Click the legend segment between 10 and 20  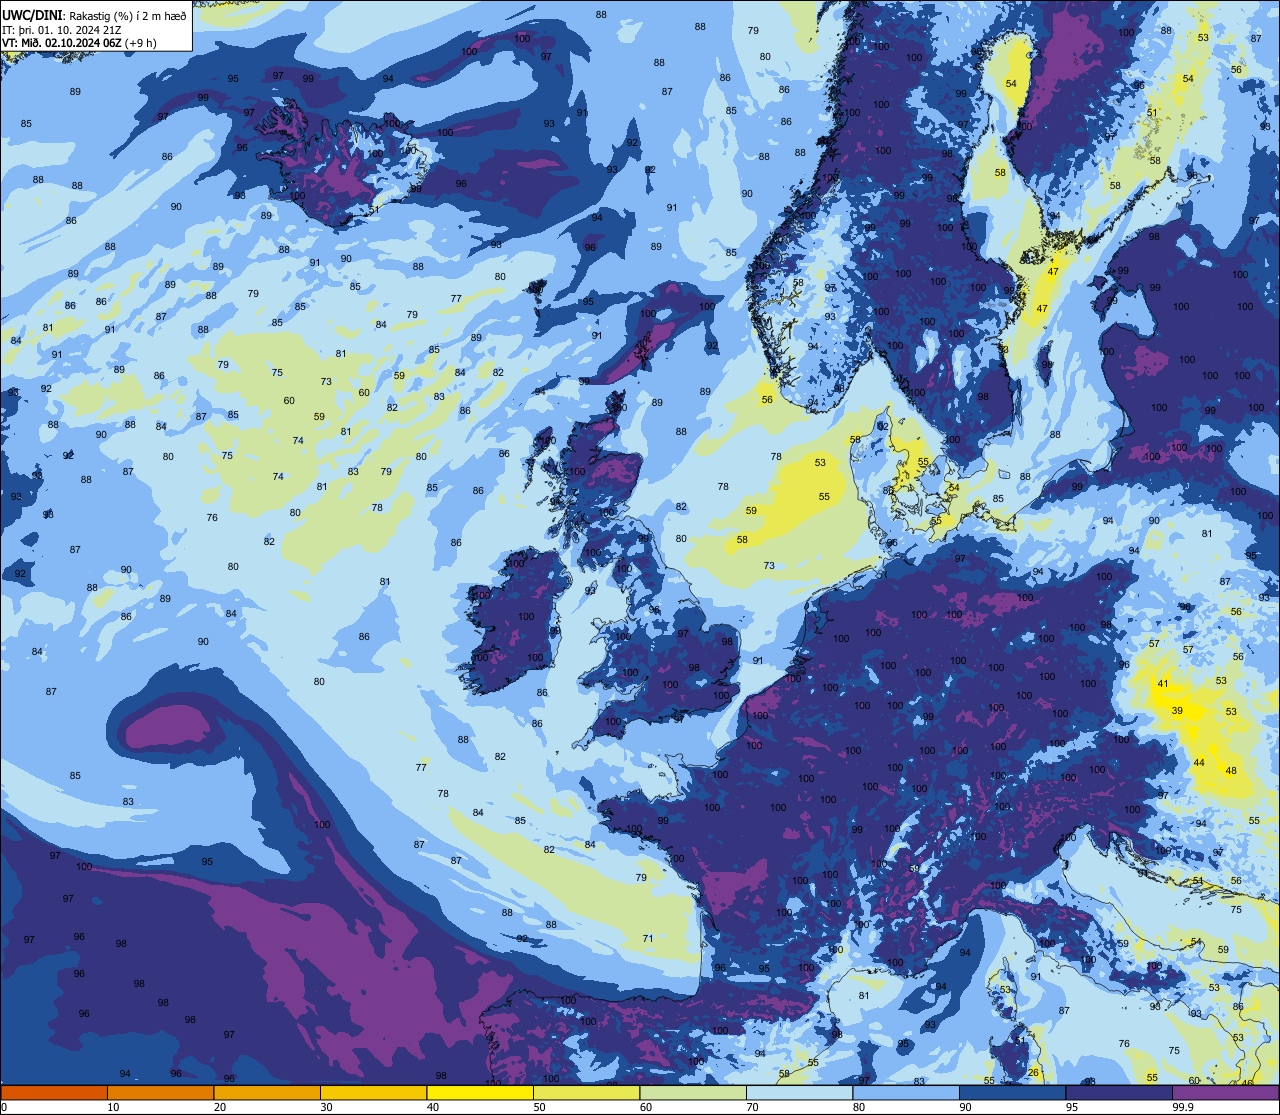coord(160,1092)
